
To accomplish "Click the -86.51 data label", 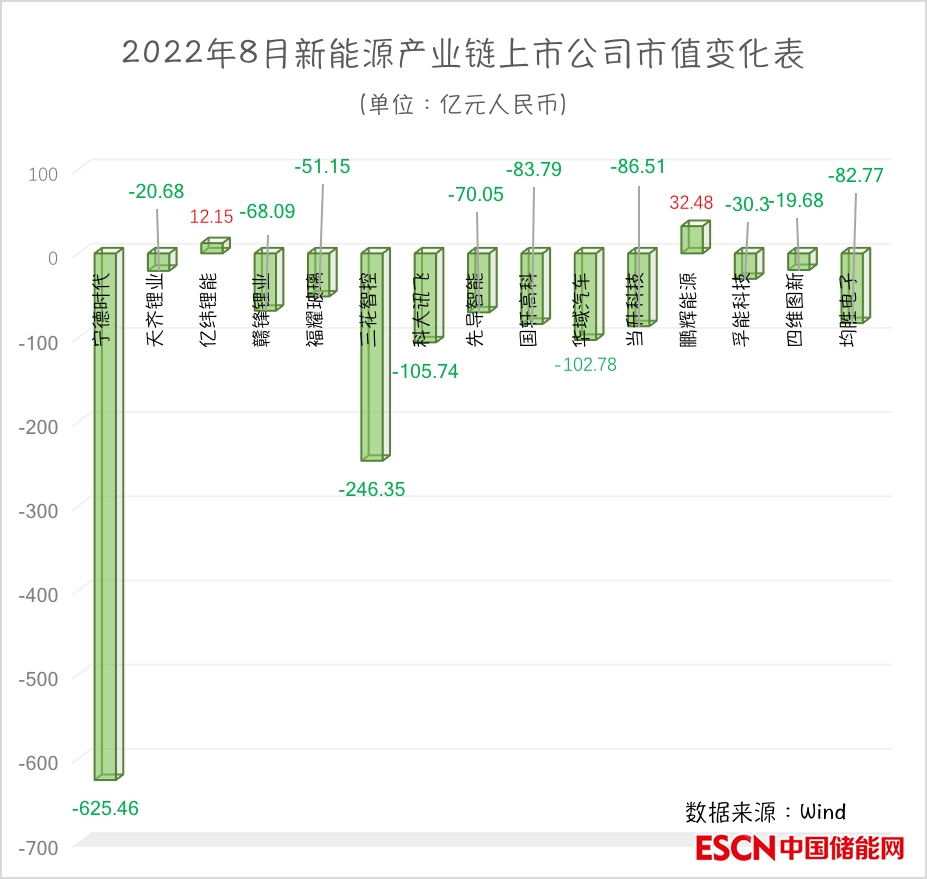I will [637, 167].
